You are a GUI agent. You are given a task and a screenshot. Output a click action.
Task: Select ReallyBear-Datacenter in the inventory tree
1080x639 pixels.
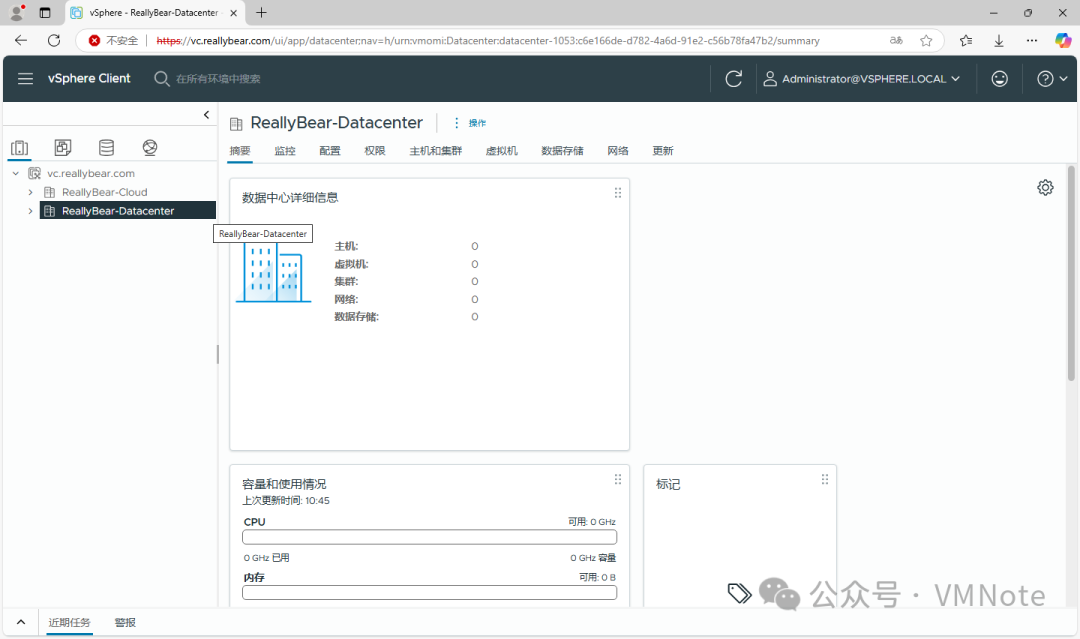[x=118, y=211]
